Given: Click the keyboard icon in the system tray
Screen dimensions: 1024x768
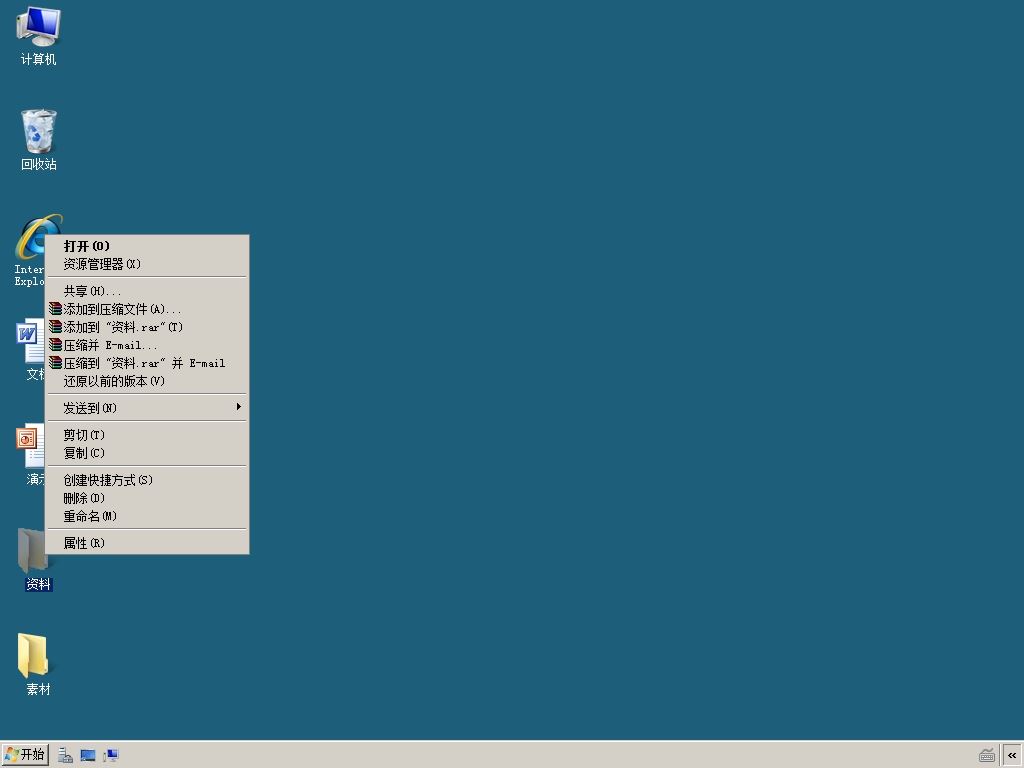Looking at the screenshot, I should click(x=987, y=756).
